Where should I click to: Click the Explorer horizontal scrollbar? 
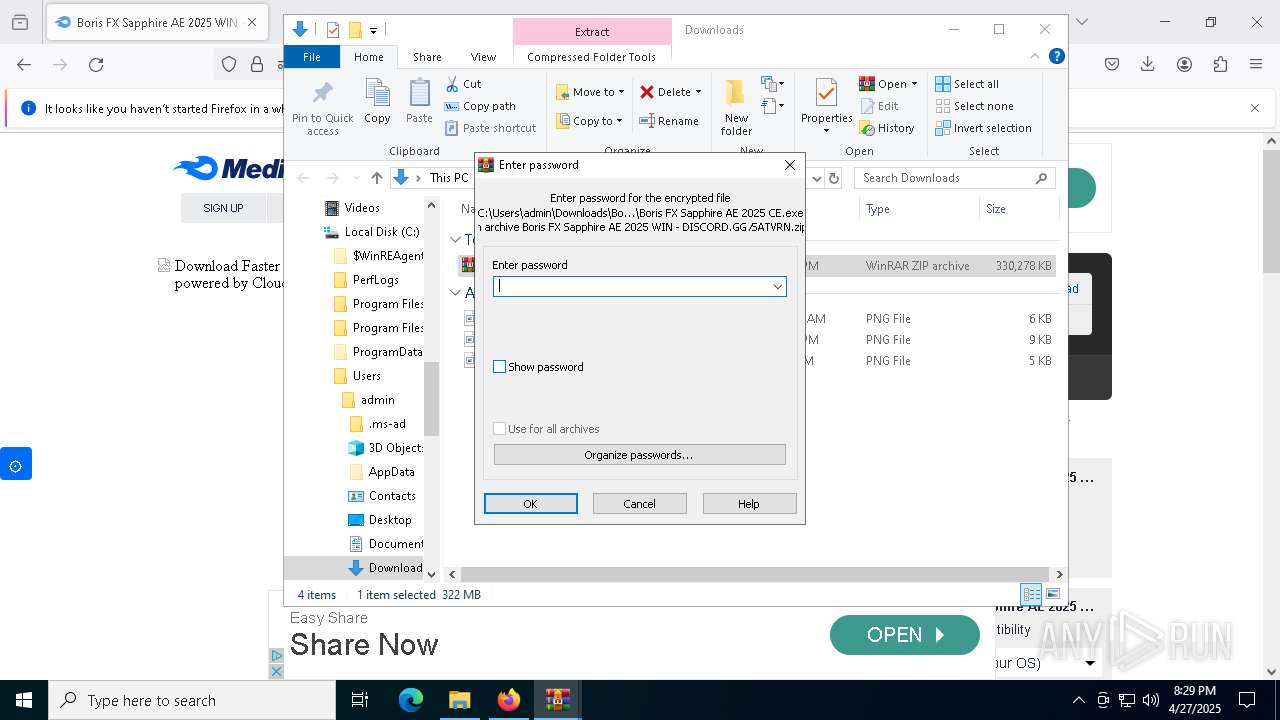tap(755, 574)
